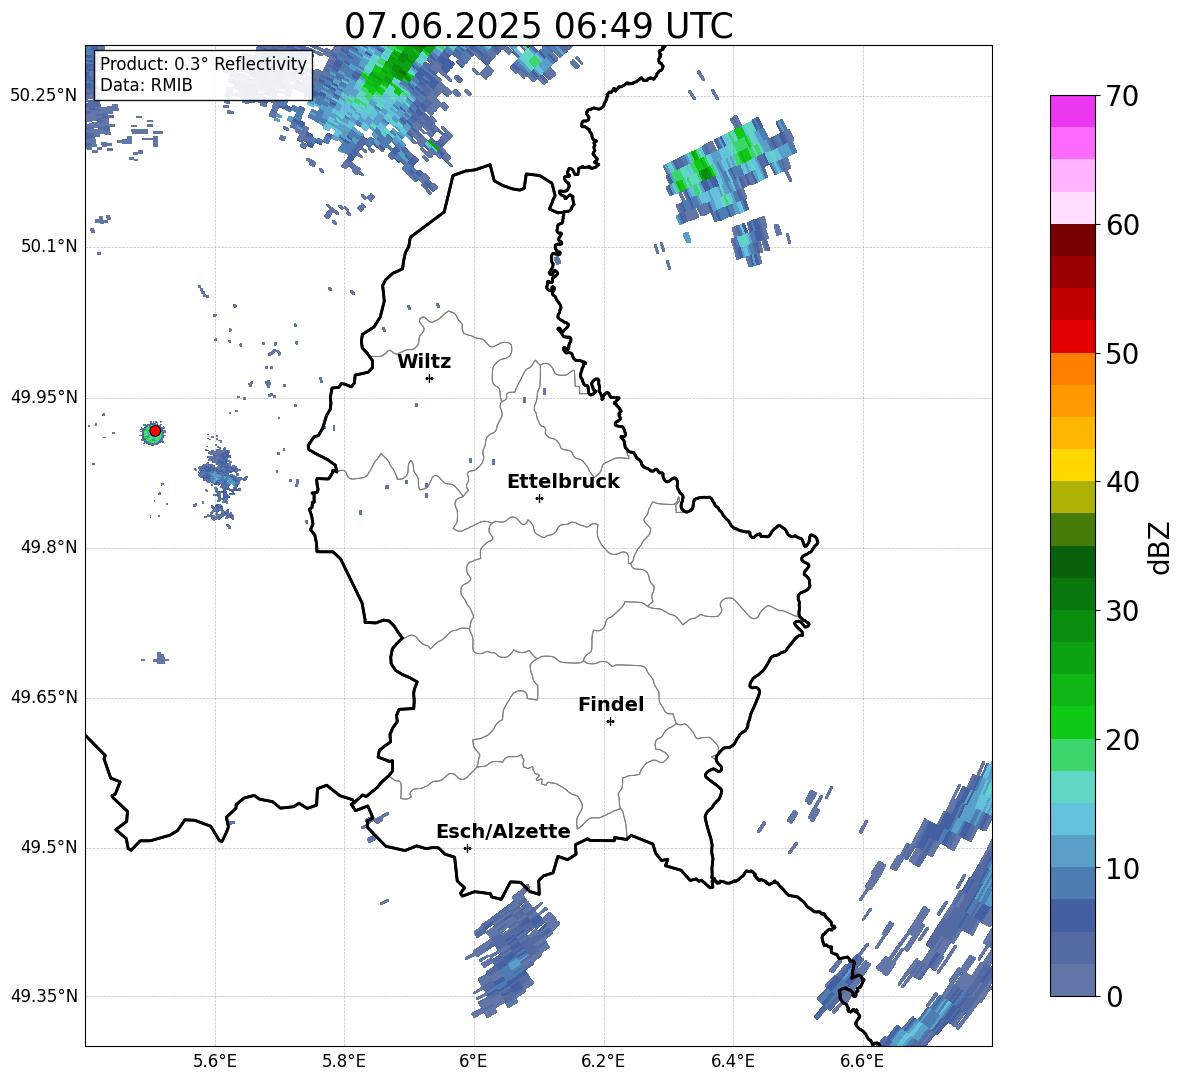Click the 5.8°E longitude label

344,1061
